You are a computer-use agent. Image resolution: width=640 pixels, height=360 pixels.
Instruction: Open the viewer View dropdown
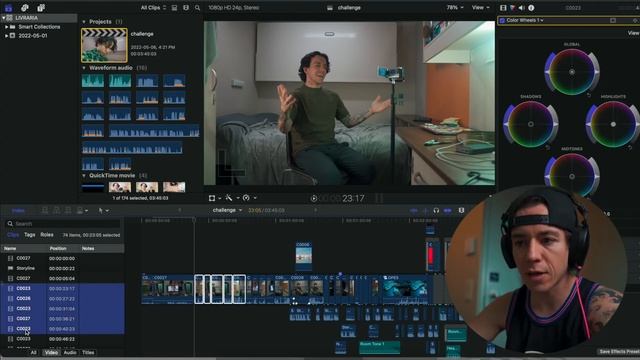pyautogui.click(x=480, y=7)
